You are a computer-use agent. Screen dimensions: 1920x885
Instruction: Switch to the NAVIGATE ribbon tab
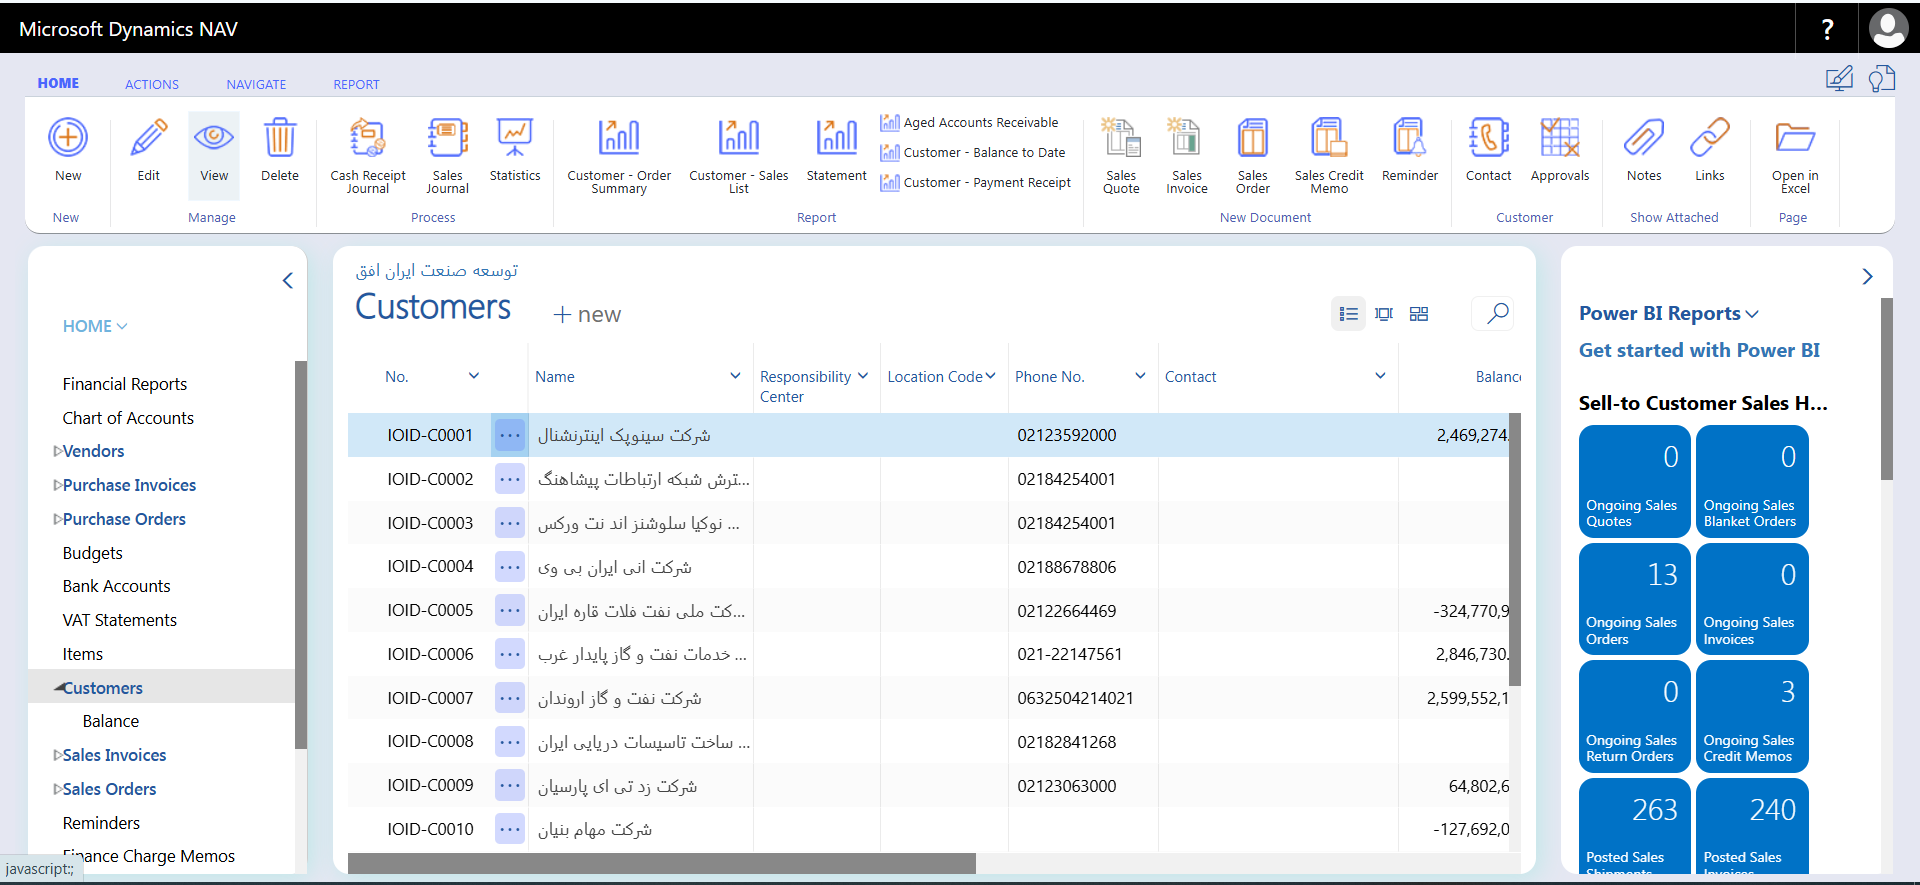[x=256, y=84]
